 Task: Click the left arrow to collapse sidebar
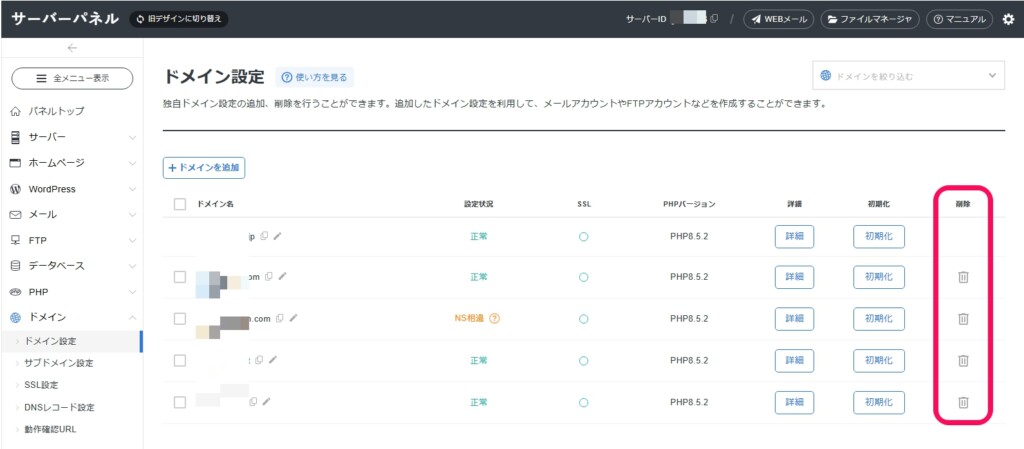pos(72,48)
